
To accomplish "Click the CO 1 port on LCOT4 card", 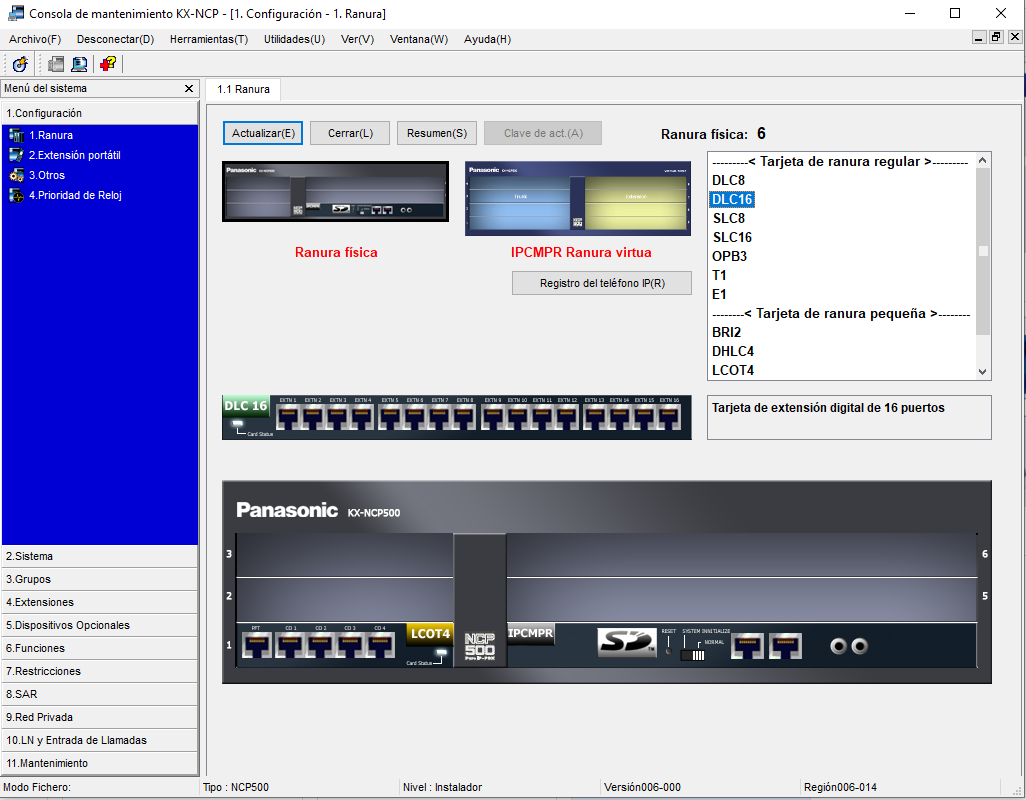I will [x=291, y=646].
